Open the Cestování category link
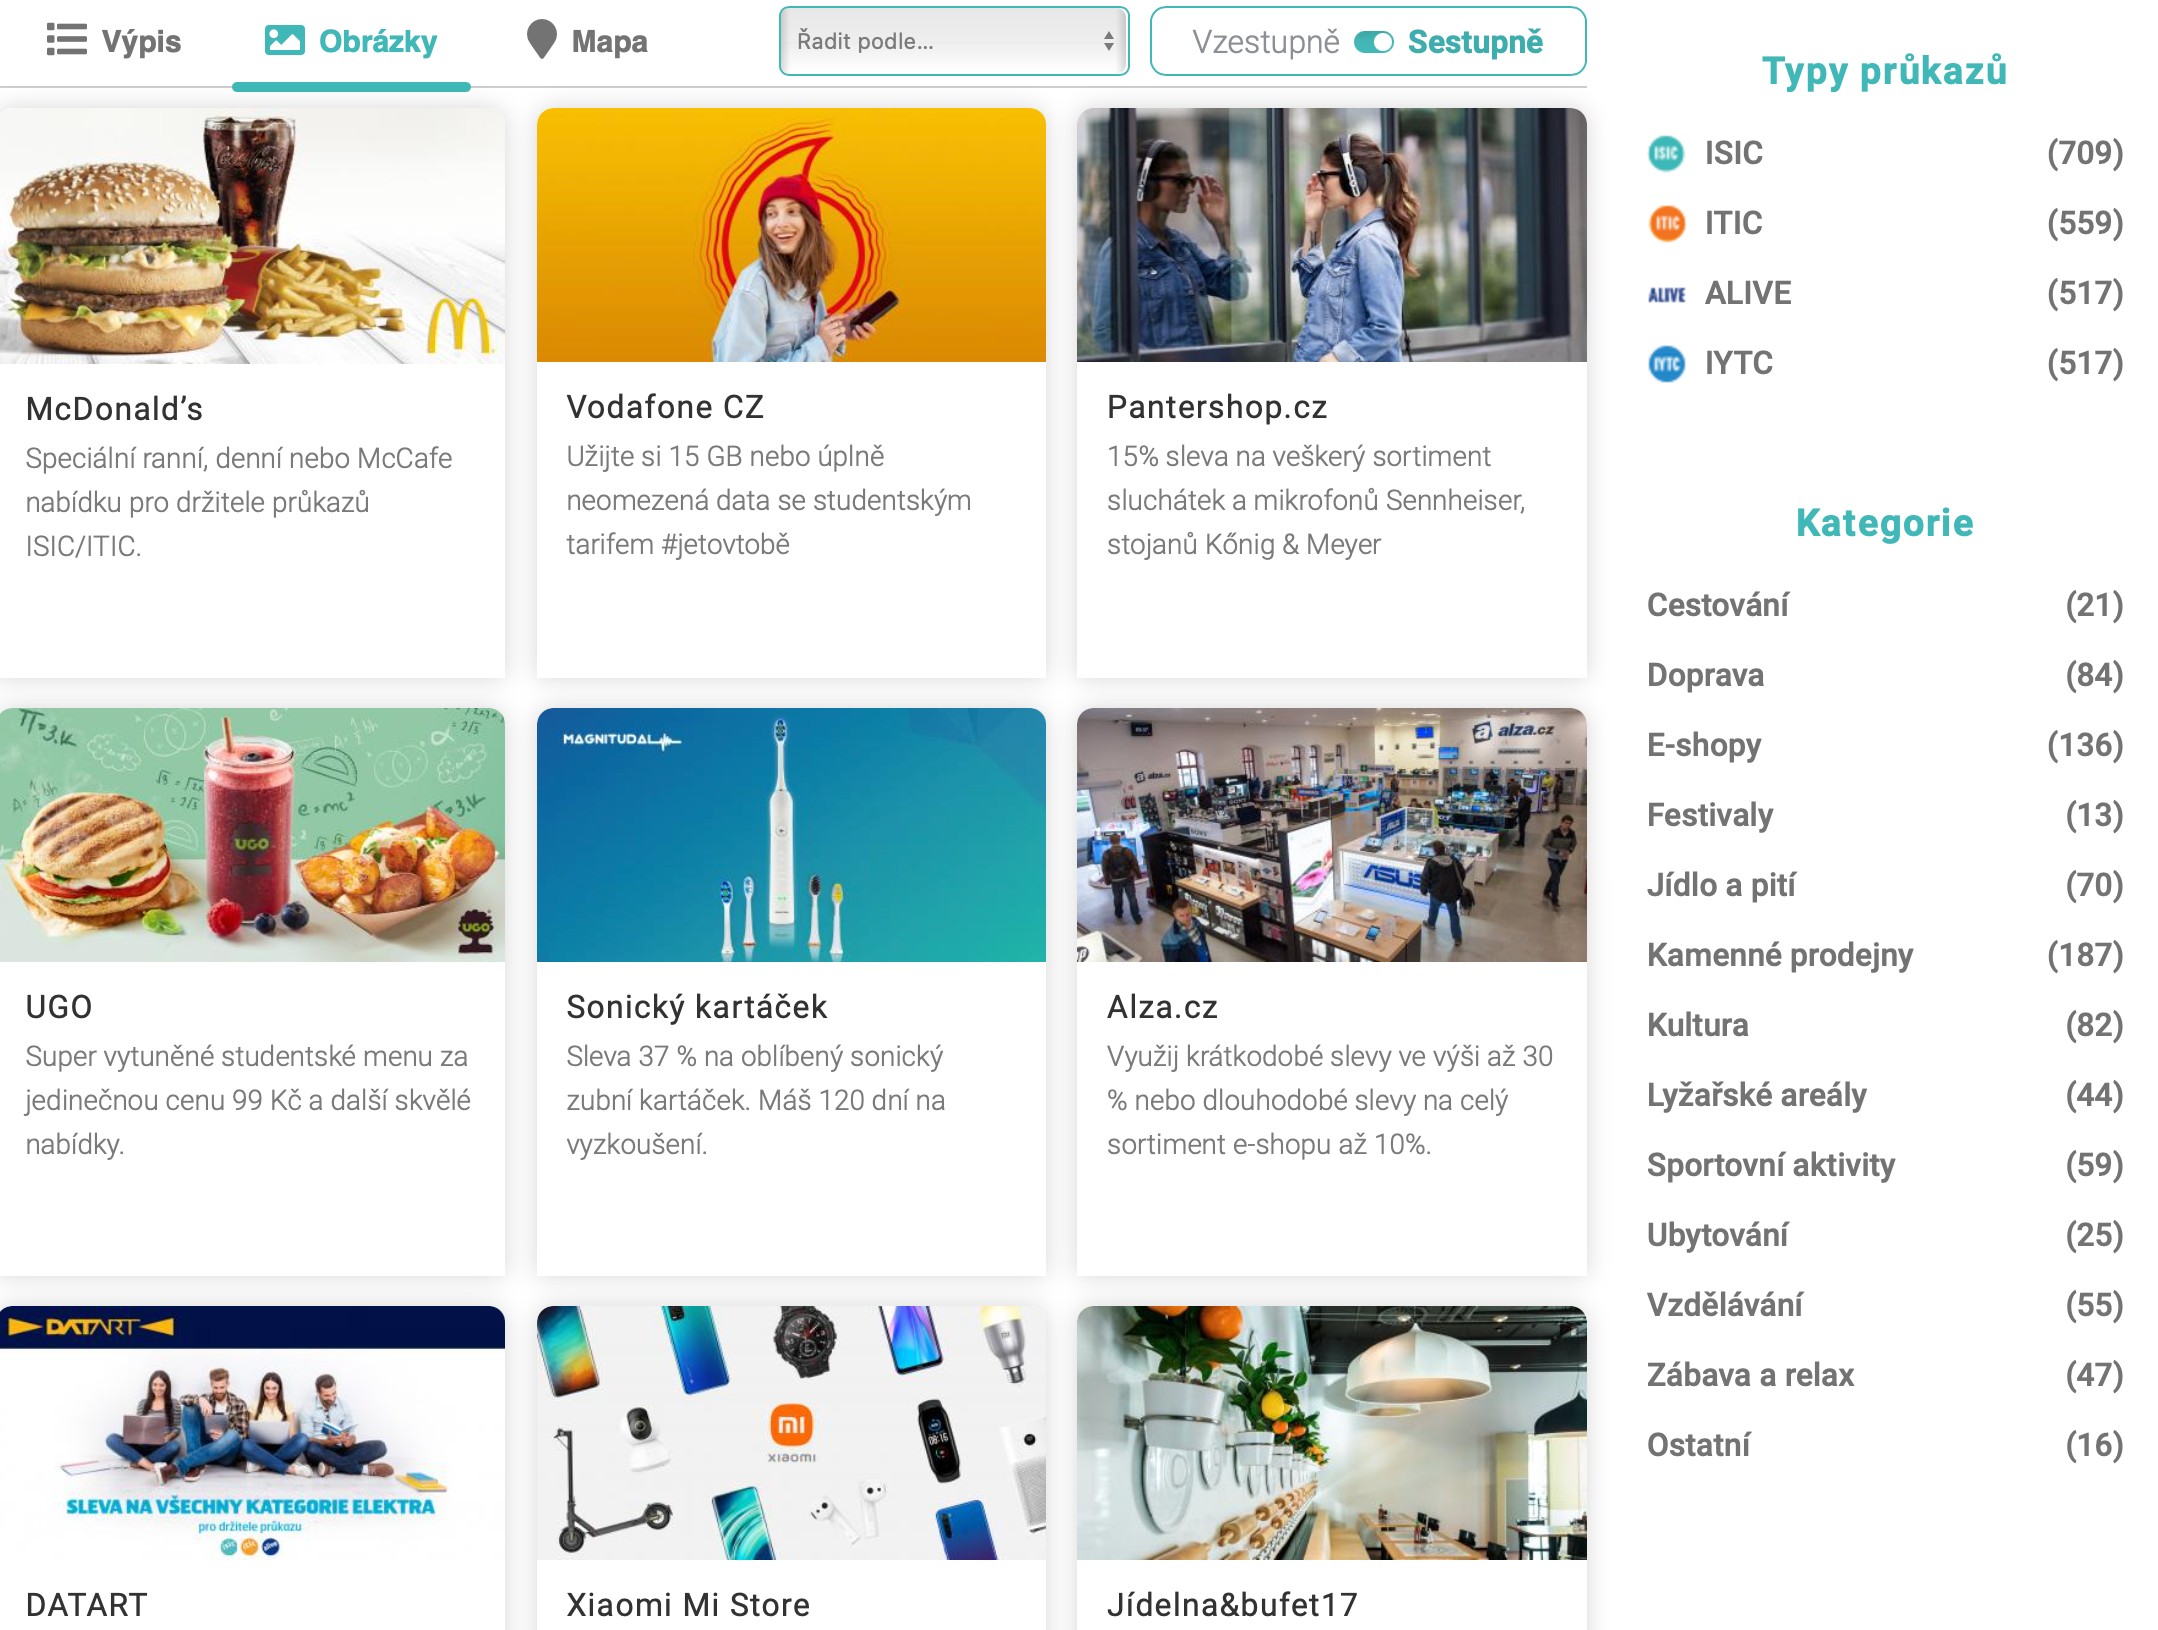The height and width of the screenshot is (1630, 2158). tap(1717, 605)
